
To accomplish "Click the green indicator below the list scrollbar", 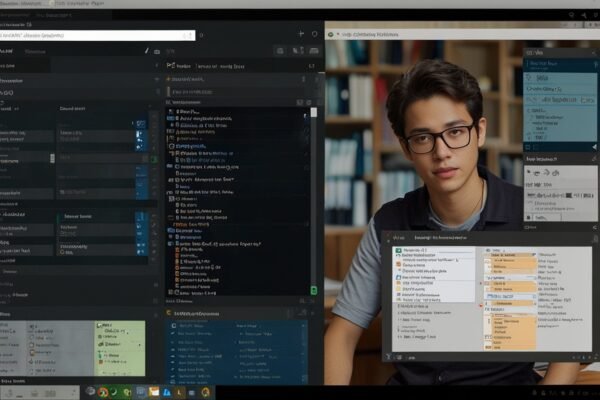I will (313, 290).
